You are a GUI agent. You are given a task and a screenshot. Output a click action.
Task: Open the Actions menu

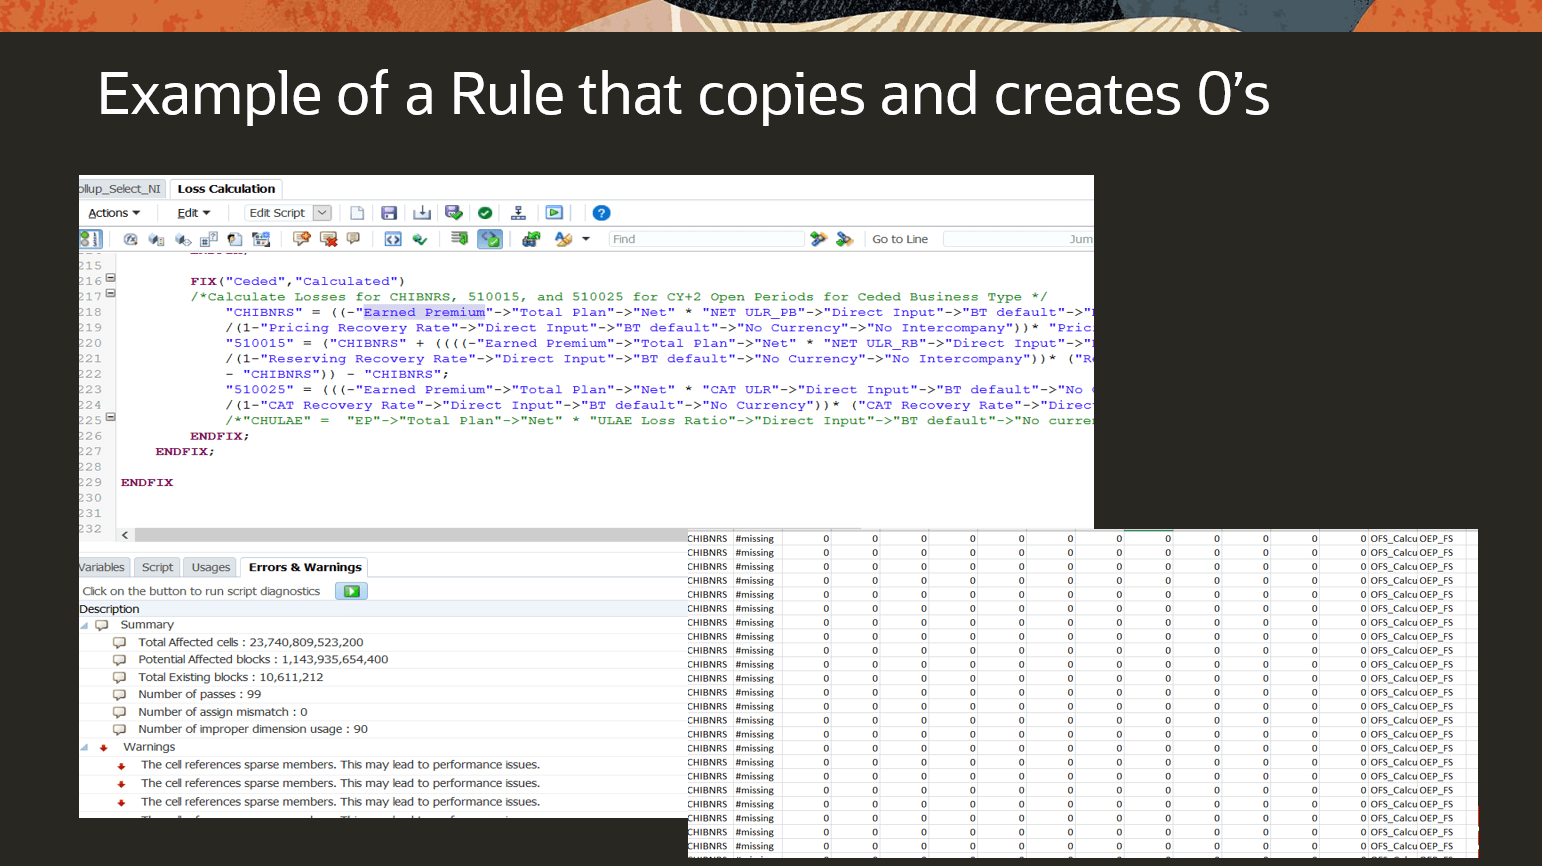click(111, 212)
